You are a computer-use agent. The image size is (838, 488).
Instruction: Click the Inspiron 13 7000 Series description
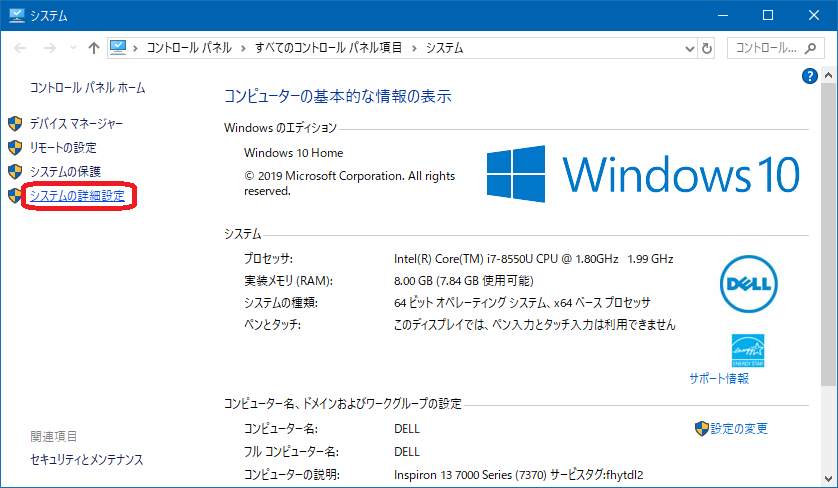(x=518, y=475)
